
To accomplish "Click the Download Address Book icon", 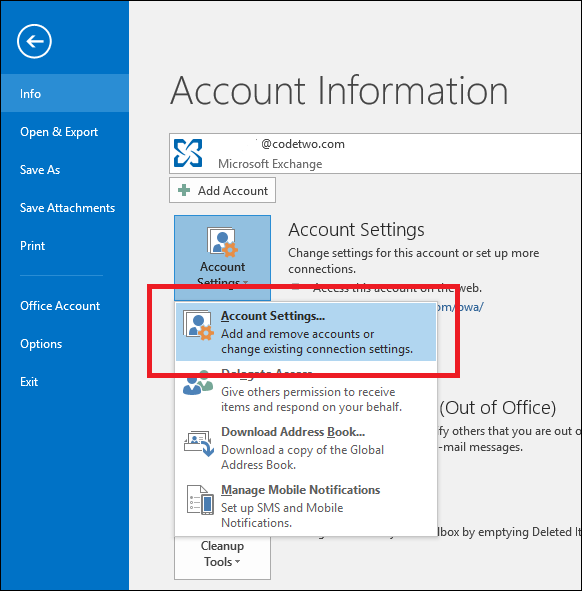I will (199, 443).
